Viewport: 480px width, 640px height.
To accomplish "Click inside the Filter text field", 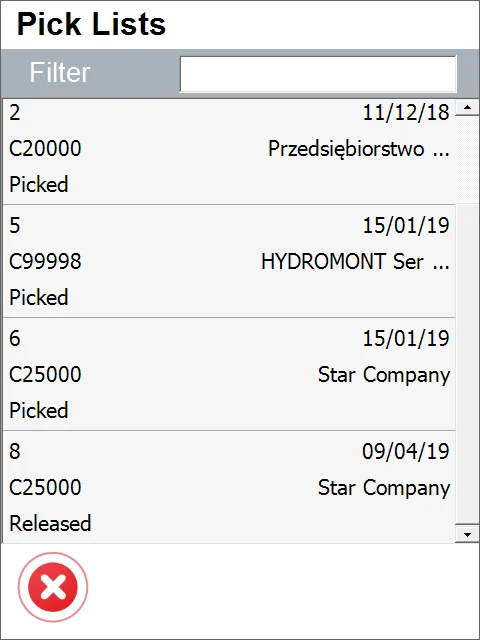I will tap(318, 74).
